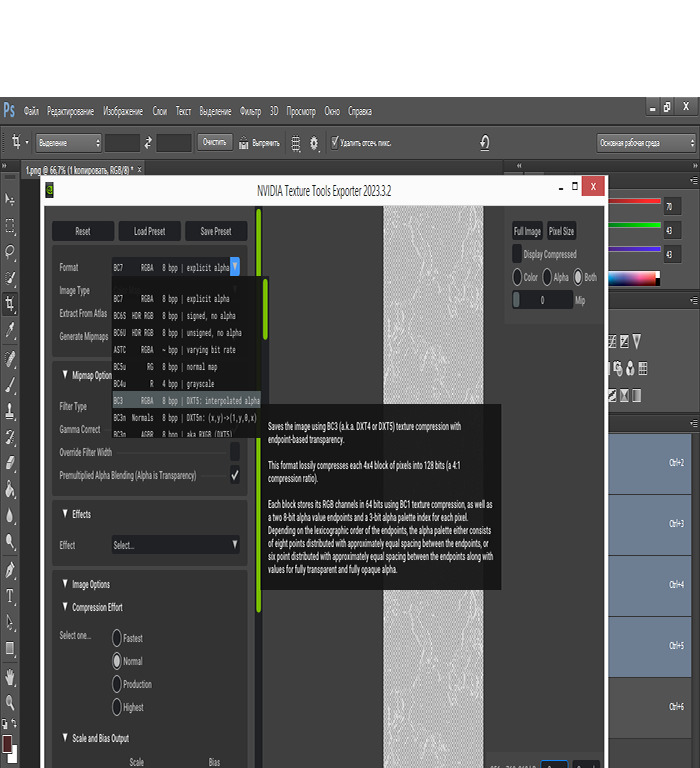Click the crop overlay grid options icon
The height and width of the screenshot is (768, 700).
point(296,143)
